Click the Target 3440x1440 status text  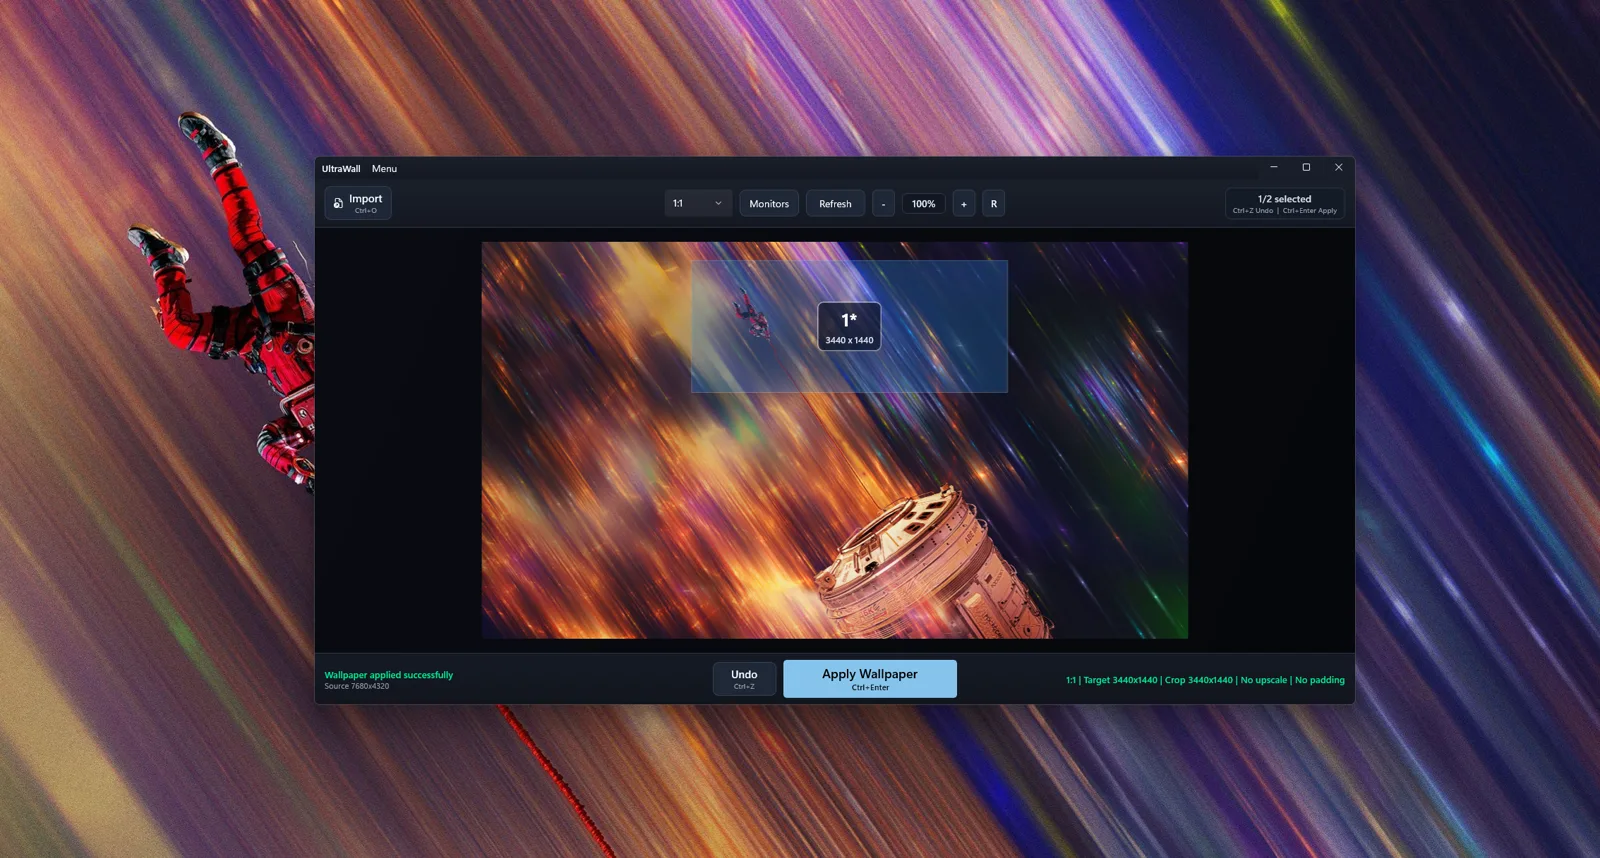(x=1120, y=680)
